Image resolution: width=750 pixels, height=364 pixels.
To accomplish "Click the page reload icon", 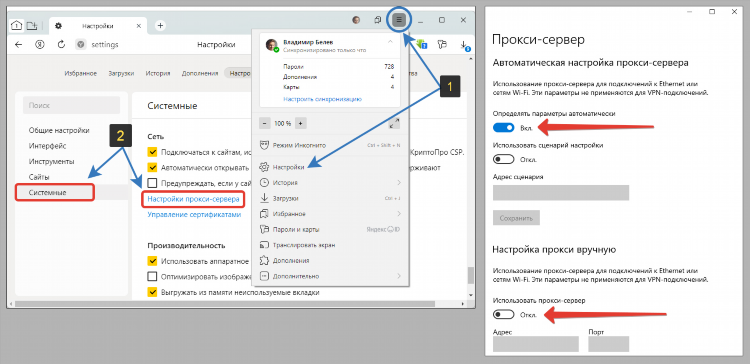I will (x=61, y=44).
